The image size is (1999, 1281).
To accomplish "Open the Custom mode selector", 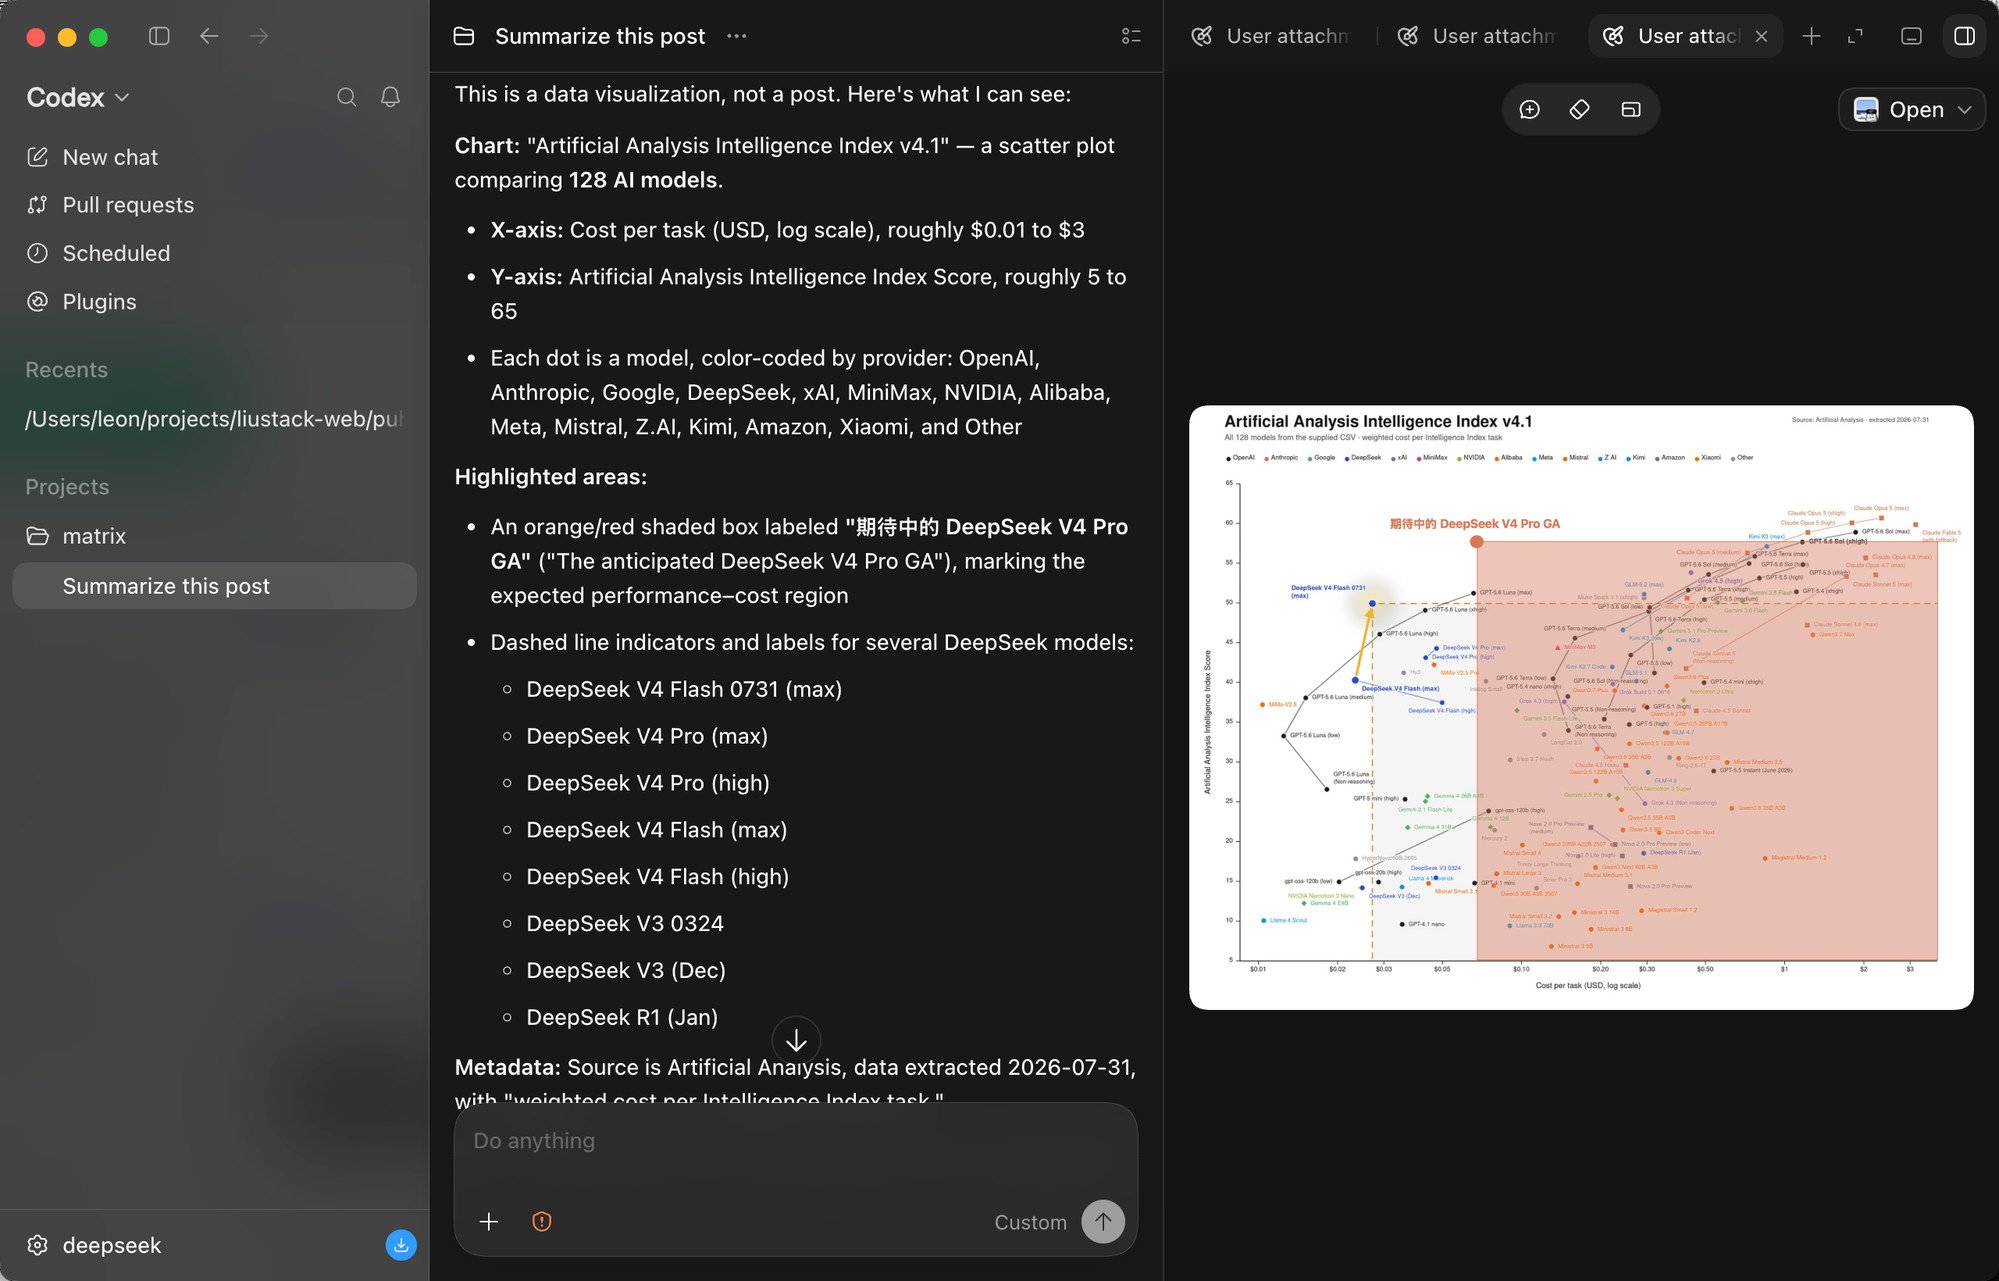I will 1030,1222.
